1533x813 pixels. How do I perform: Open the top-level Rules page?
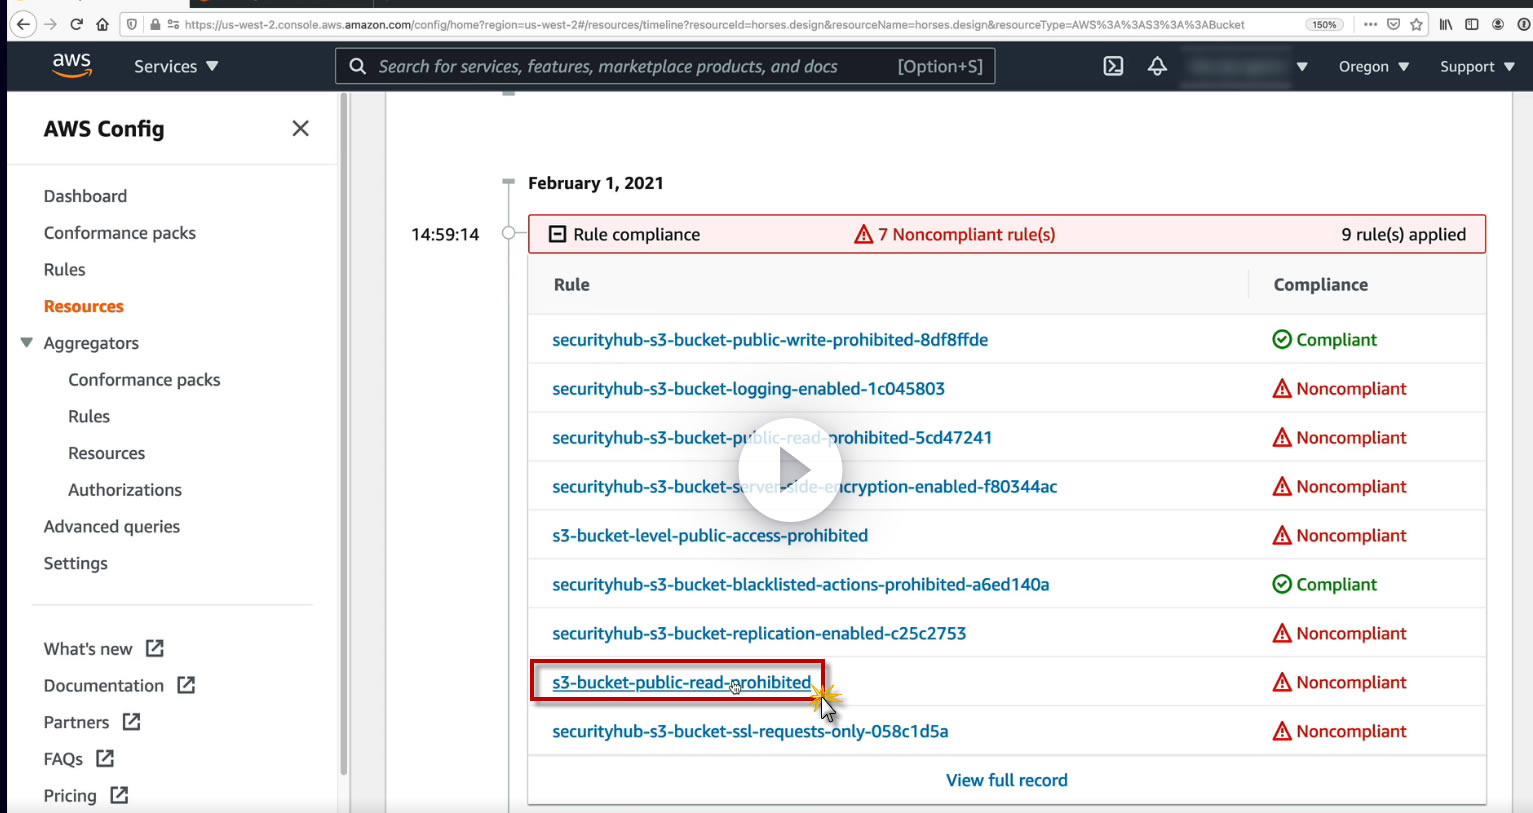[x=64, y=269]
